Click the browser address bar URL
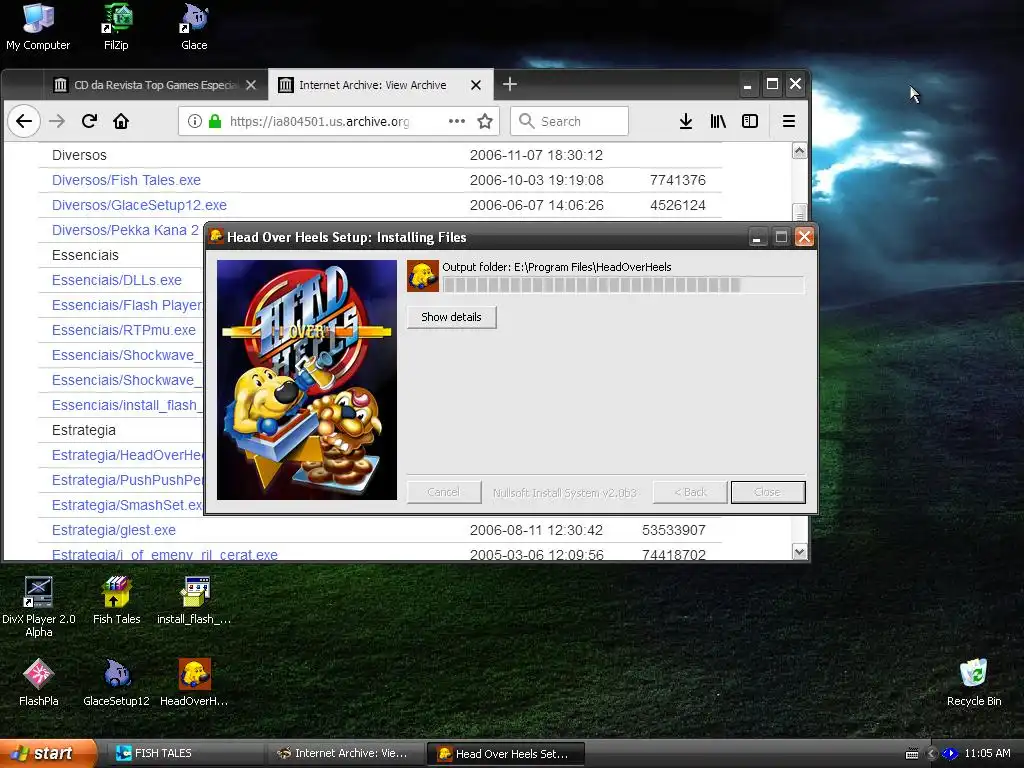 [319, 121]
